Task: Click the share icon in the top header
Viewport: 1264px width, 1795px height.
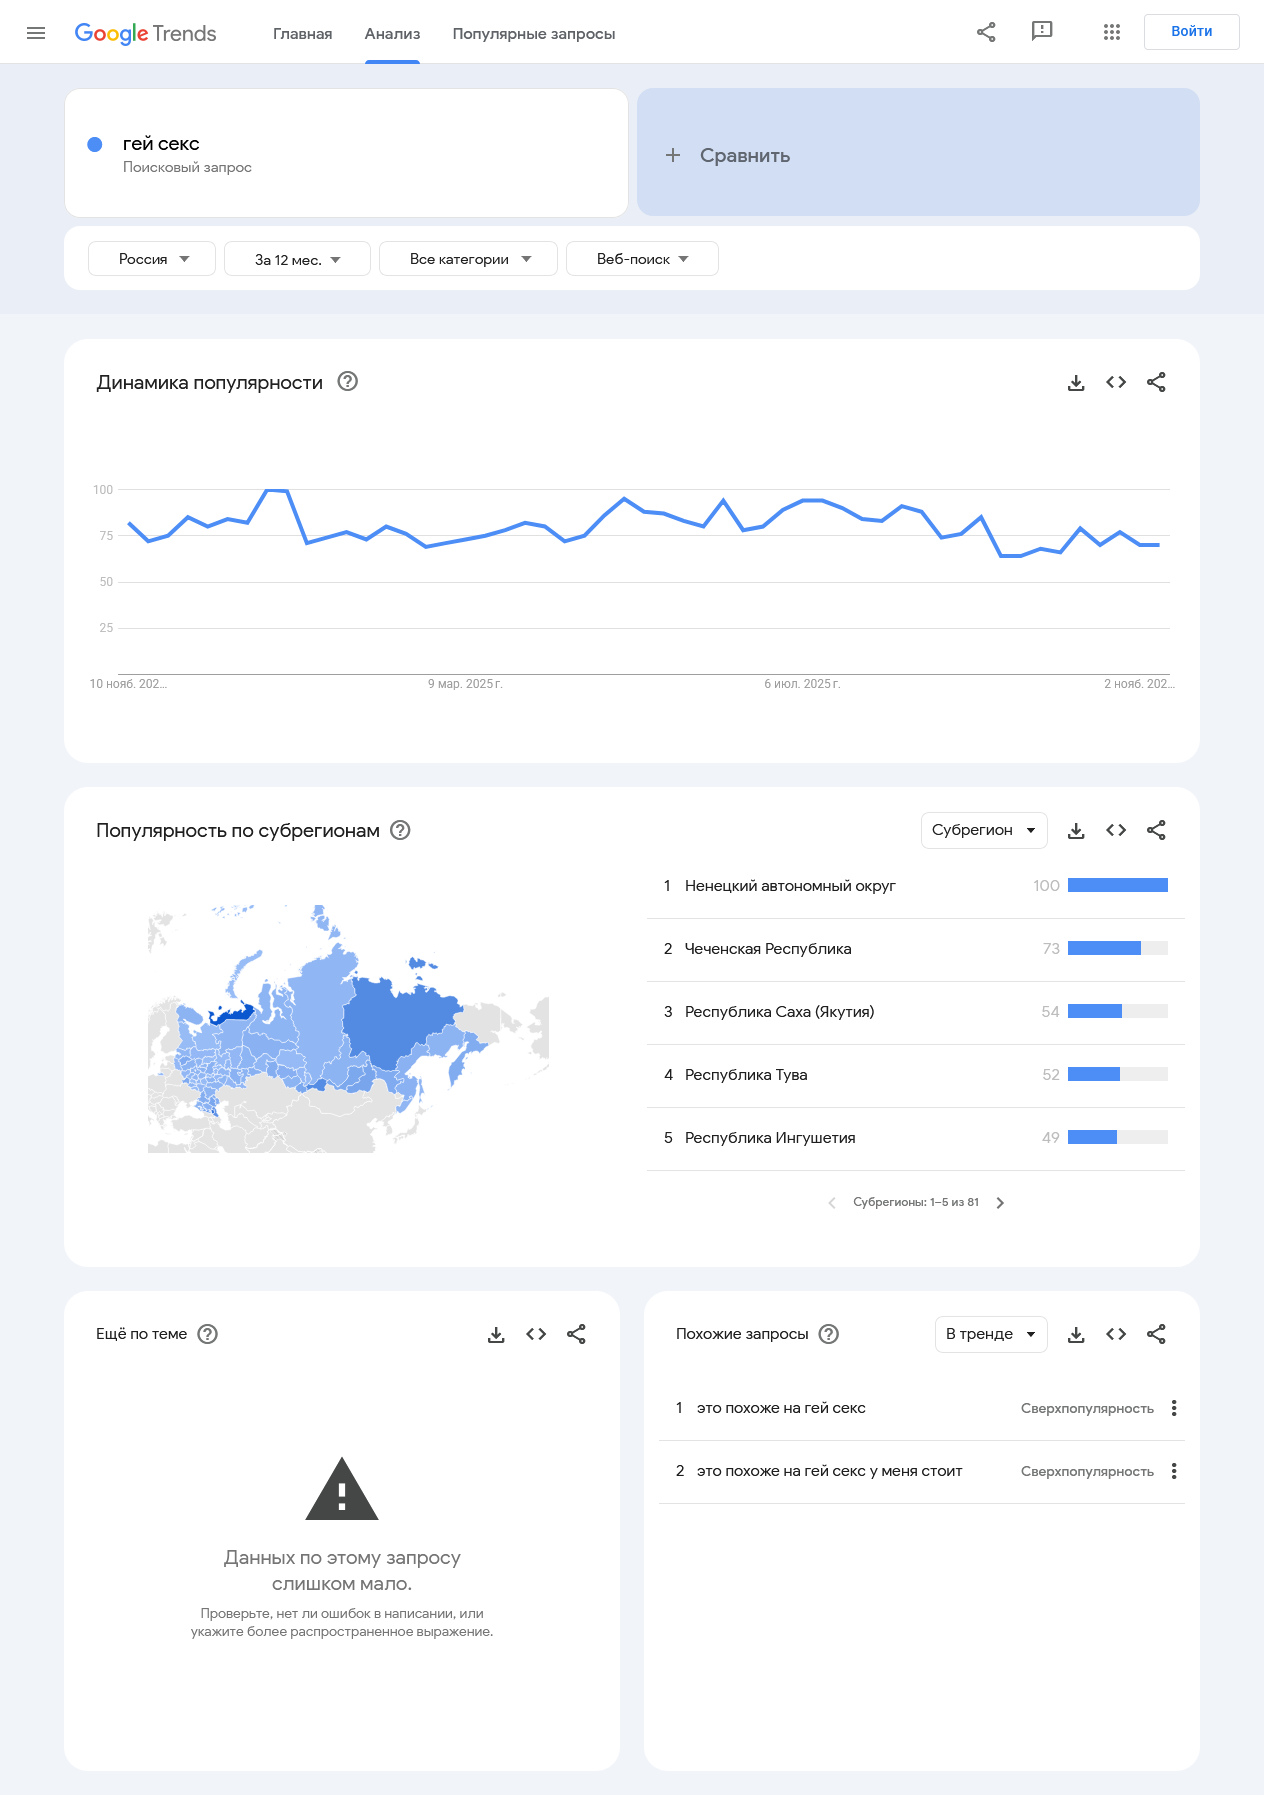Action: (x=986, y=32)
